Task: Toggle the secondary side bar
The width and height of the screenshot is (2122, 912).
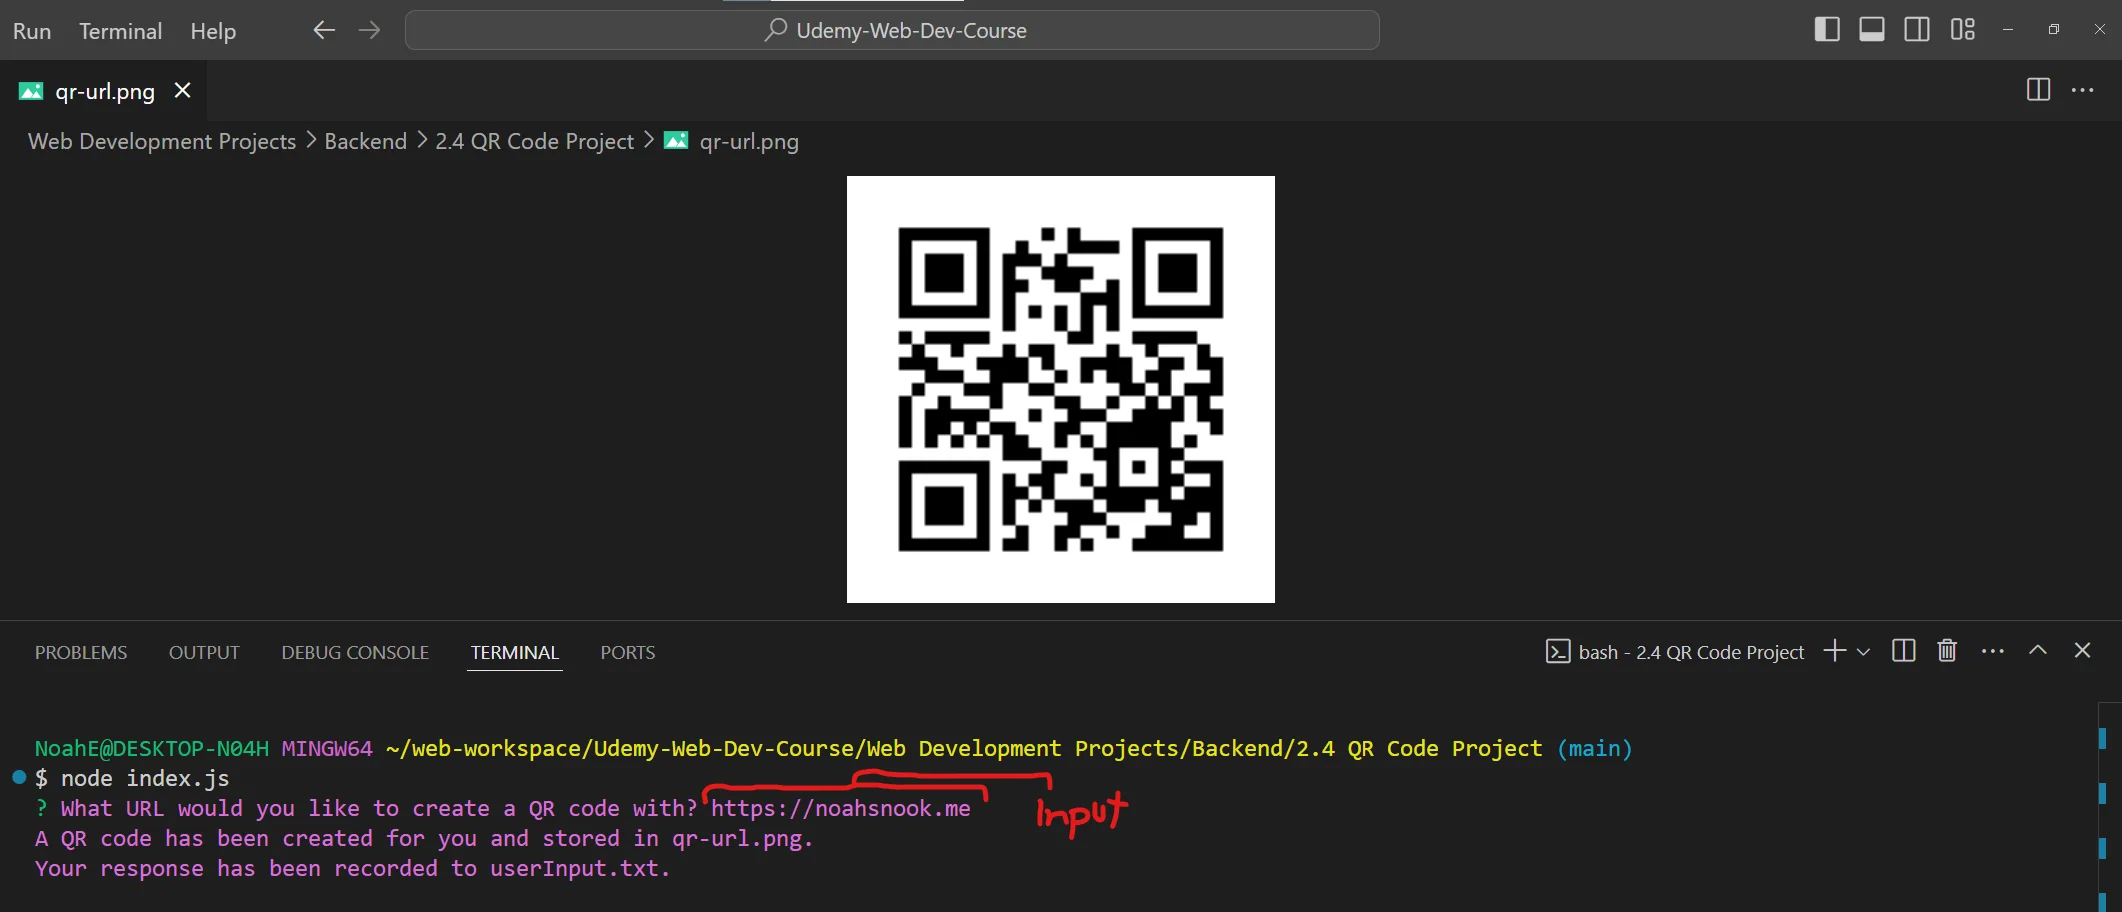Action: coord(1917,29)
